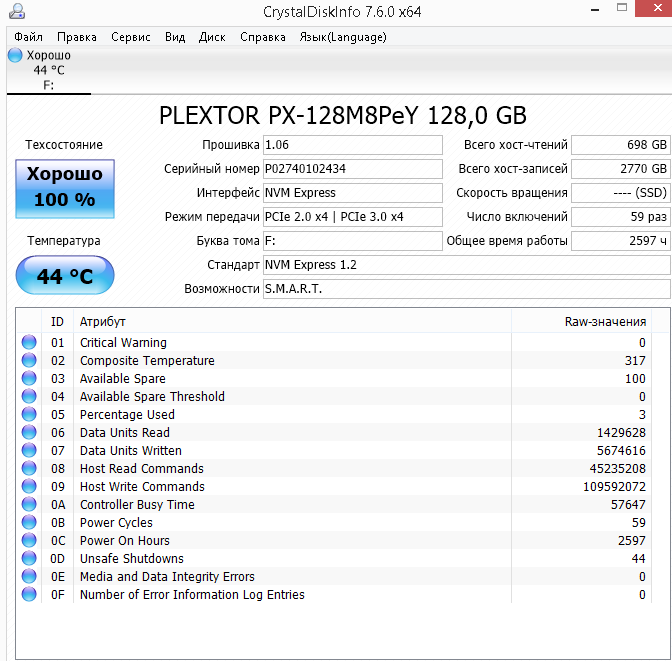Select the Percentage Used attribute text

(x=127, y=415)
